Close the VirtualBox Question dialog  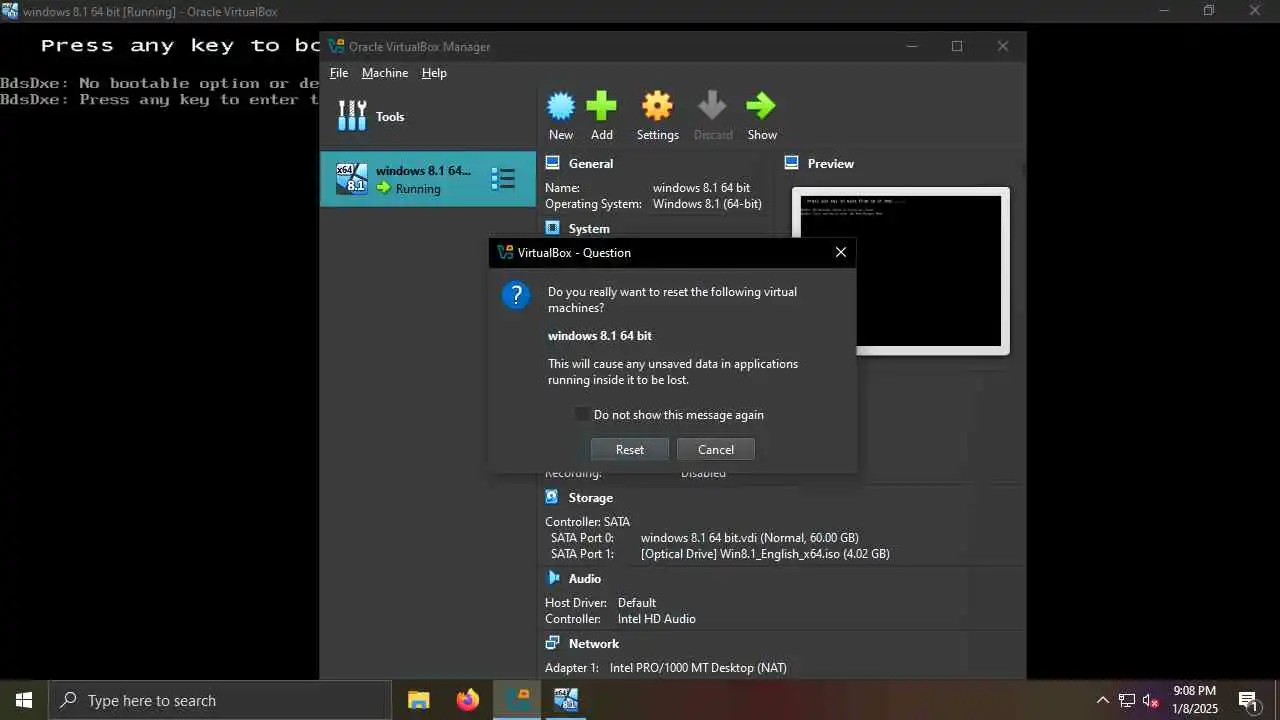pos(841,252)
